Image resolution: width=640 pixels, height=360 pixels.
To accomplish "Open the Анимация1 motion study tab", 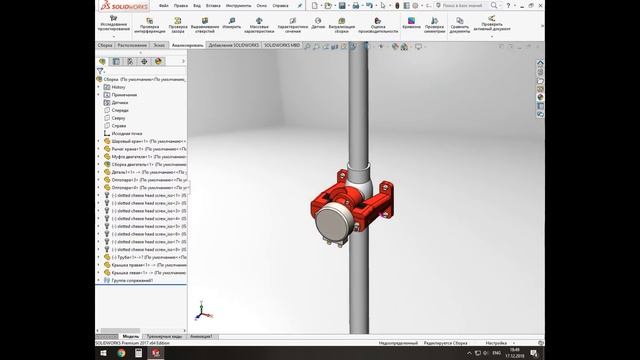I will tap(201, 336).
